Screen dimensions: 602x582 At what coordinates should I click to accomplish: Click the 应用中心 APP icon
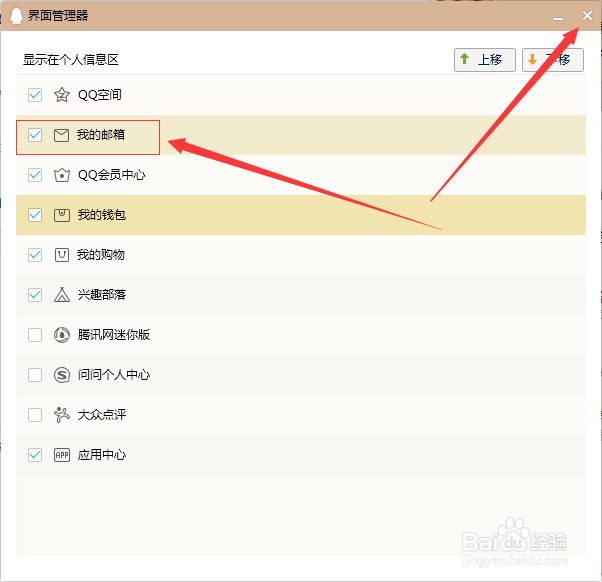(61, 455)
